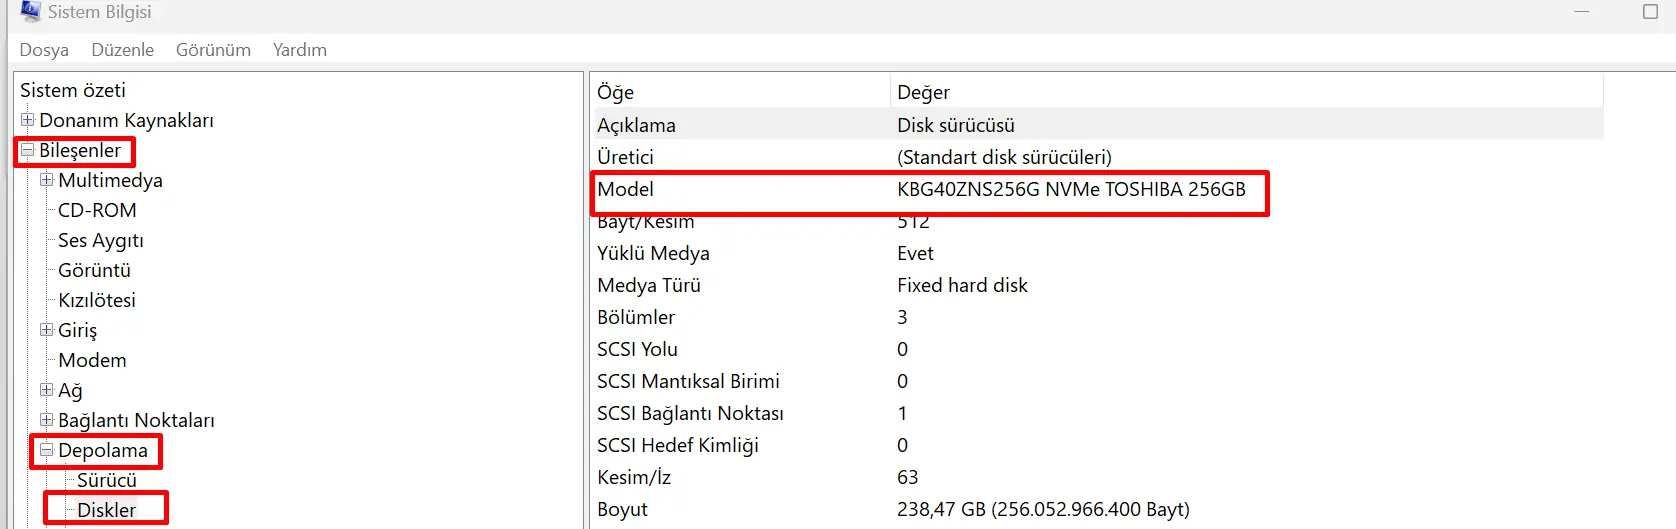The image size is (1676, 529).
Task: Expand the Giriş branch
Action: (47, 330)
